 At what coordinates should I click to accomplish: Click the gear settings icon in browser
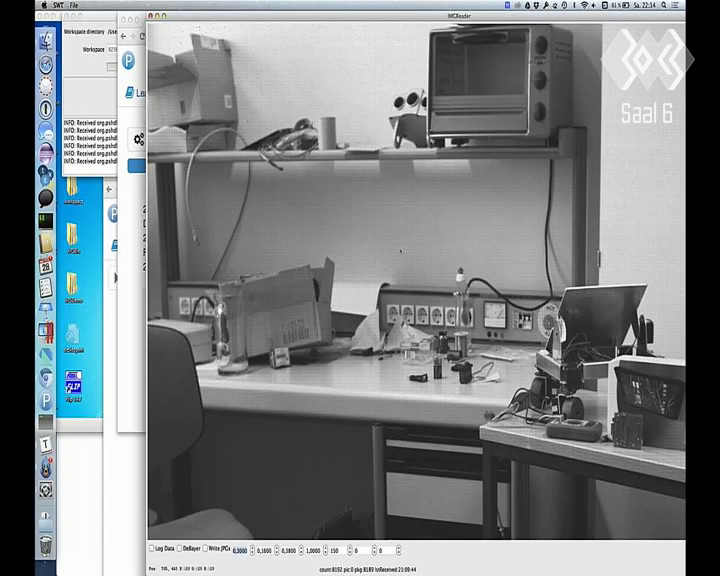tap(139, 139)
